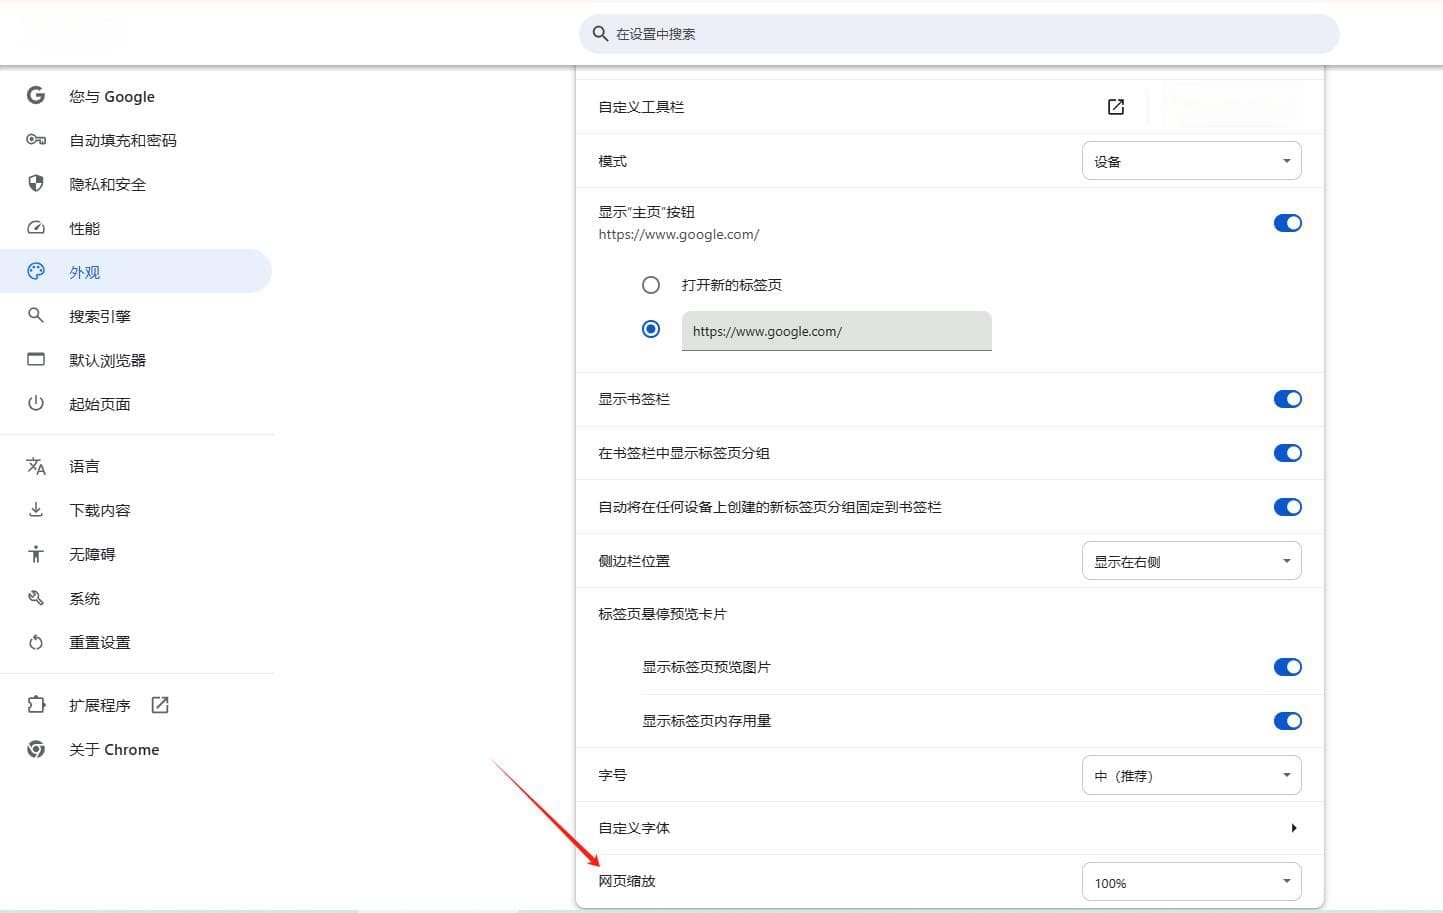The height and width of the screenshot is (913, 1443).
Task: Open 侧边栏位置 dropdown showing 显示在右侧
Action: pos(1191,561)
